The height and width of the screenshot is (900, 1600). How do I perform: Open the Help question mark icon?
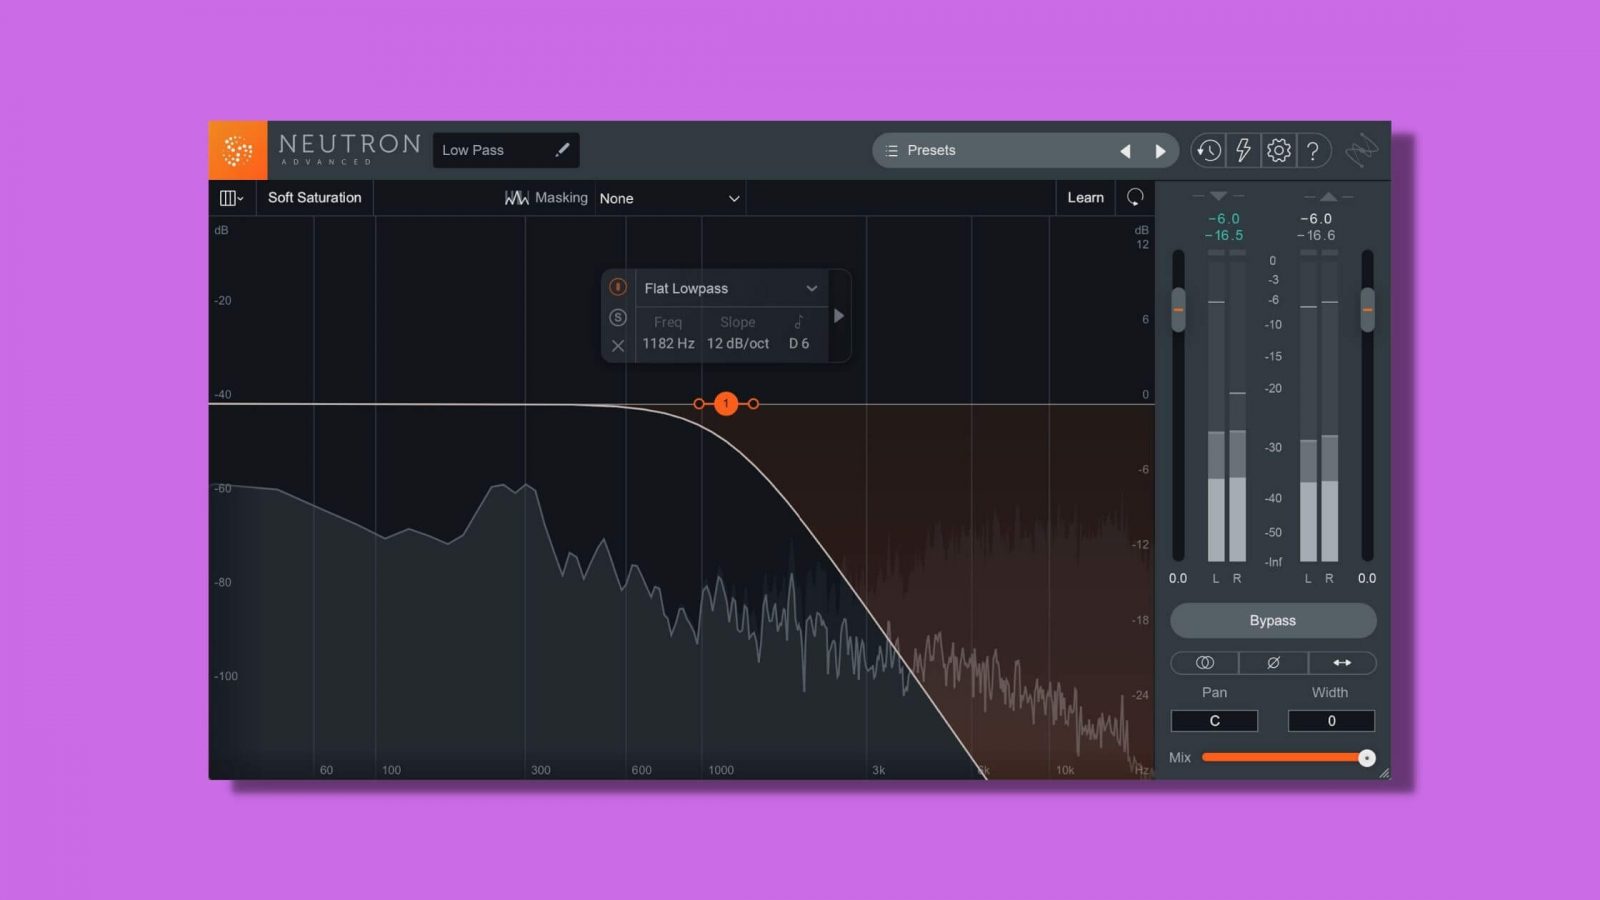1314,150
